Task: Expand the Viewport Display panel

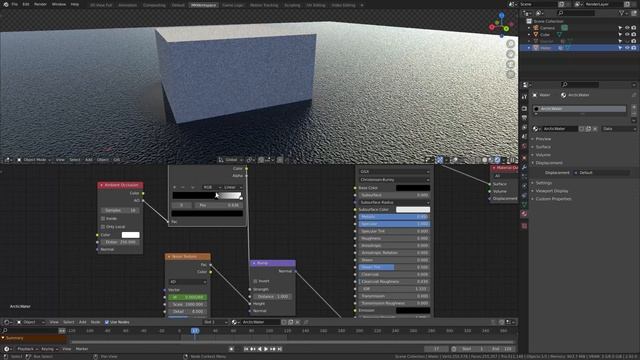Action: [x=551, y=191]
